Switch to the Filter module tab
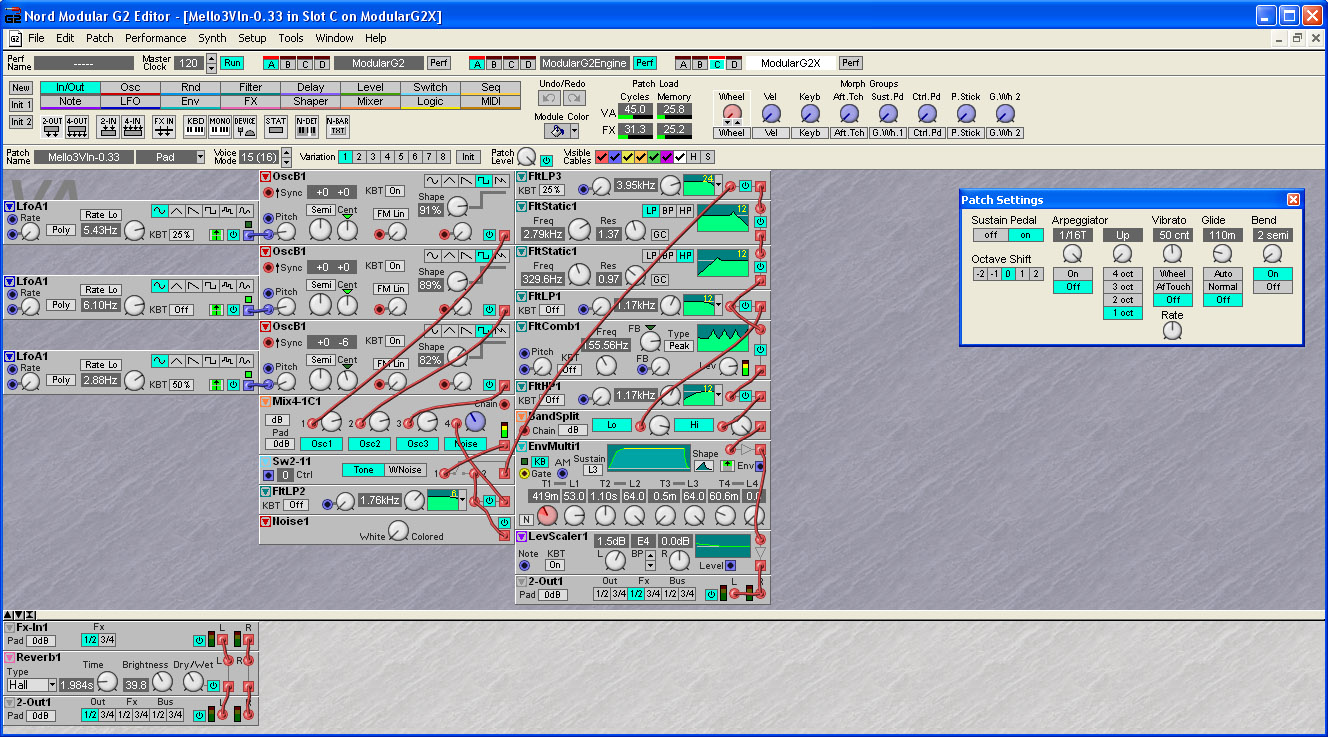 [250, 88]
